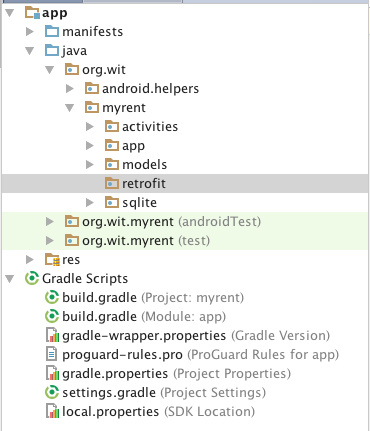Open settings.gradle file name
370x431 pixels.
pos(109,393)
